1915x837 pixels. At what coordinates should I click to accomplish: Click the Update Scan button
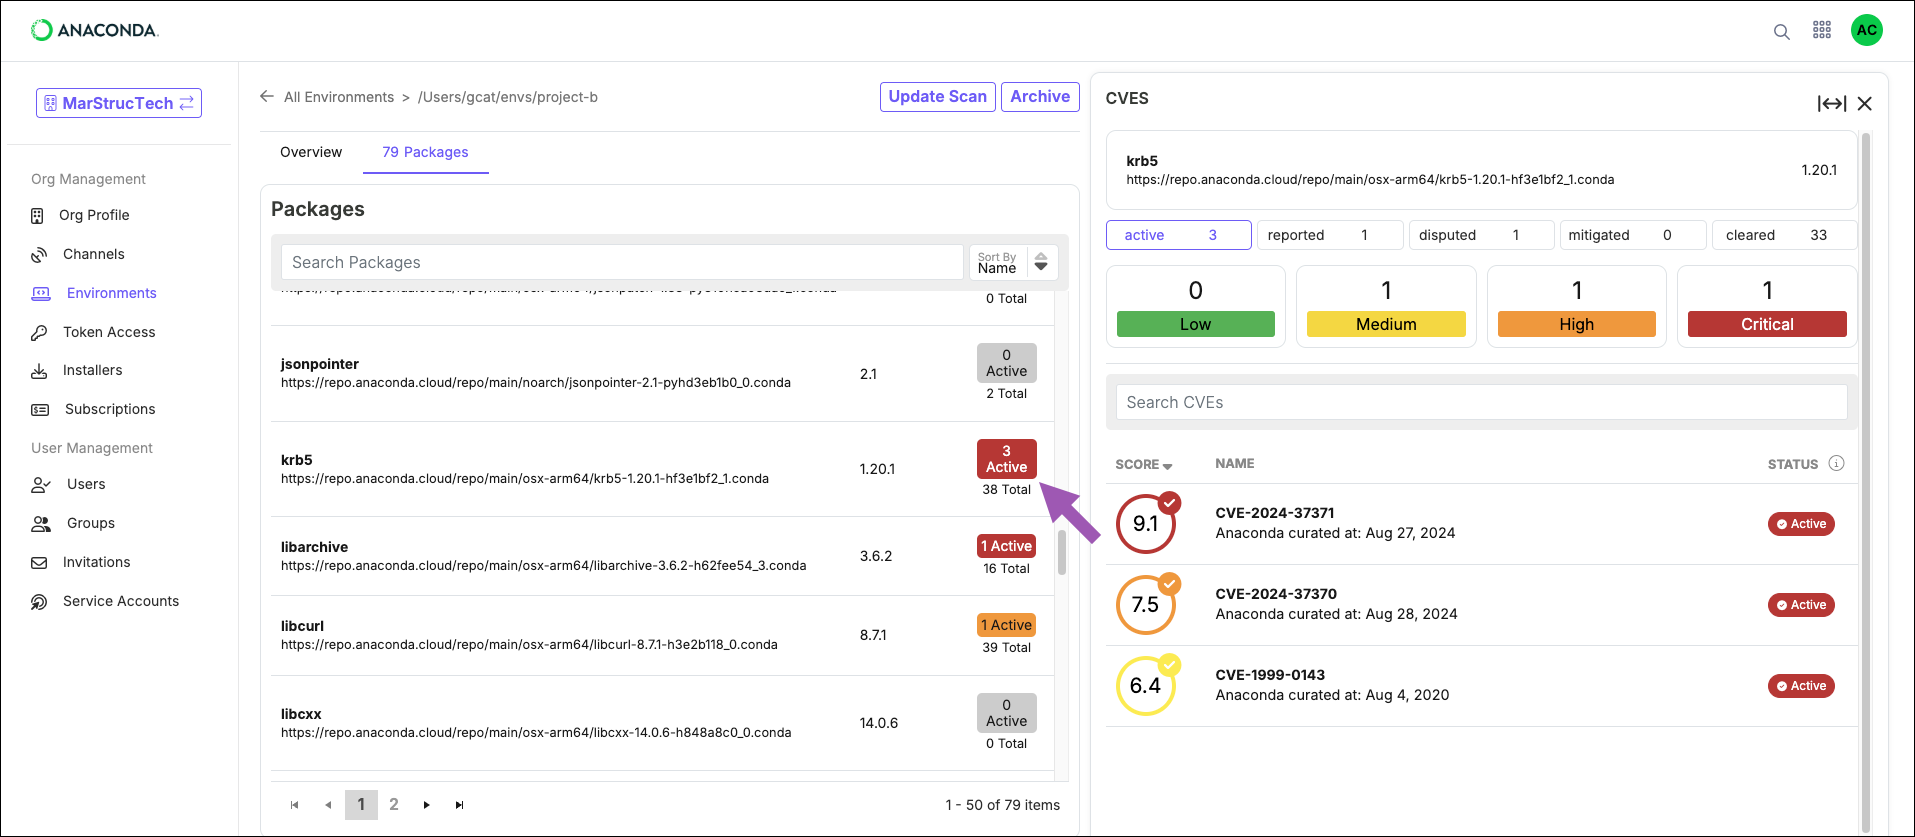point(937,96)
